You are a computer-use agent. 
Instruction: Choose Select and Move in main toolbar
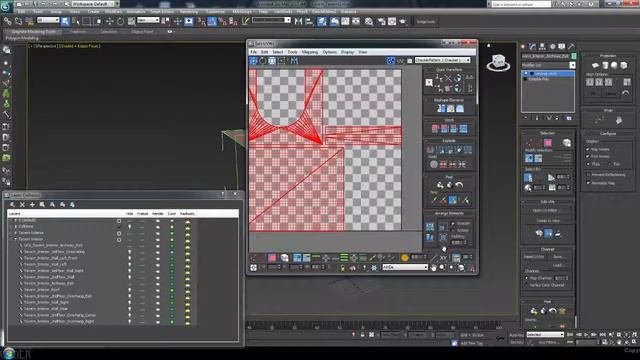coord(109,21)
